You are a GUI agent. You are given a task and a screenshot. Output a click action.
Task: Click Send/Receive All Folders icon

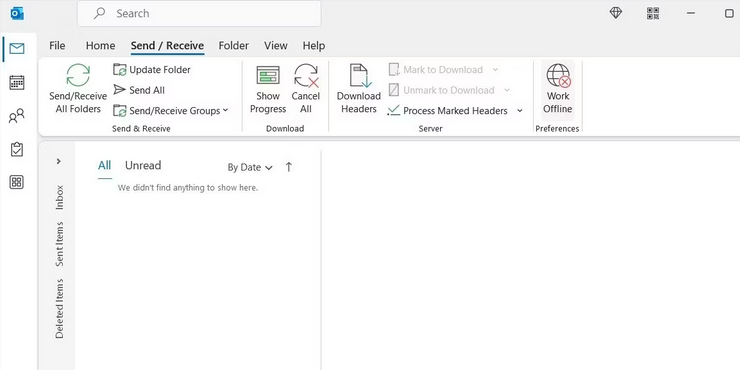click(x=78, y=76)
